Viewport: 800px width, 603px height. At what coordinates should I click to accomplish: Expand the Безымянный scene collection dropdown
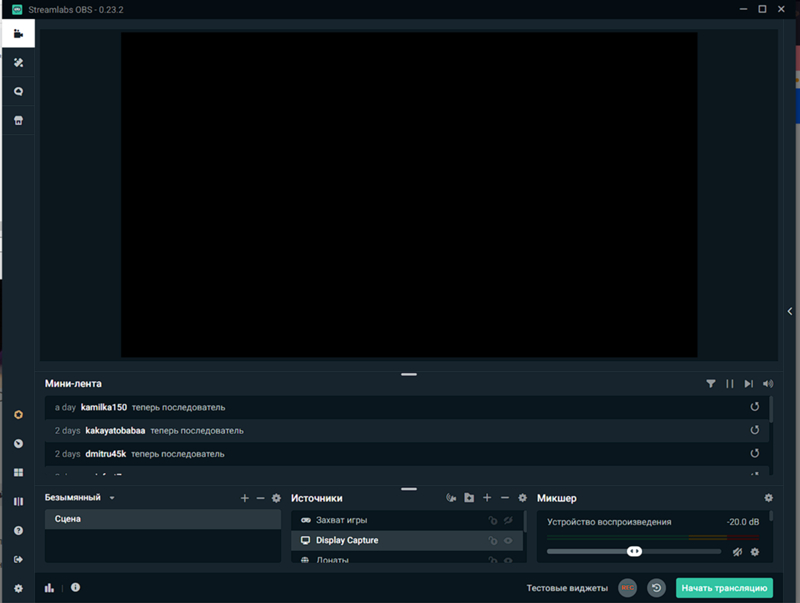coord(112,498)
